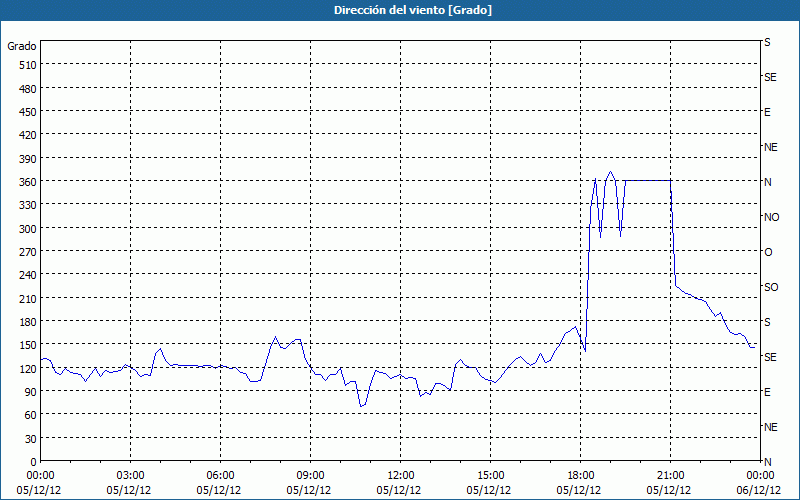Click the 90 y-axis value
The height and width of the screenshot is (500, 800).
click(31, 392)
